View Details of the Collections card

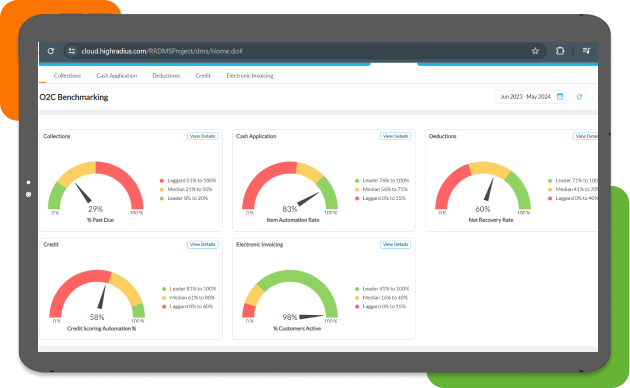[202, 136]
